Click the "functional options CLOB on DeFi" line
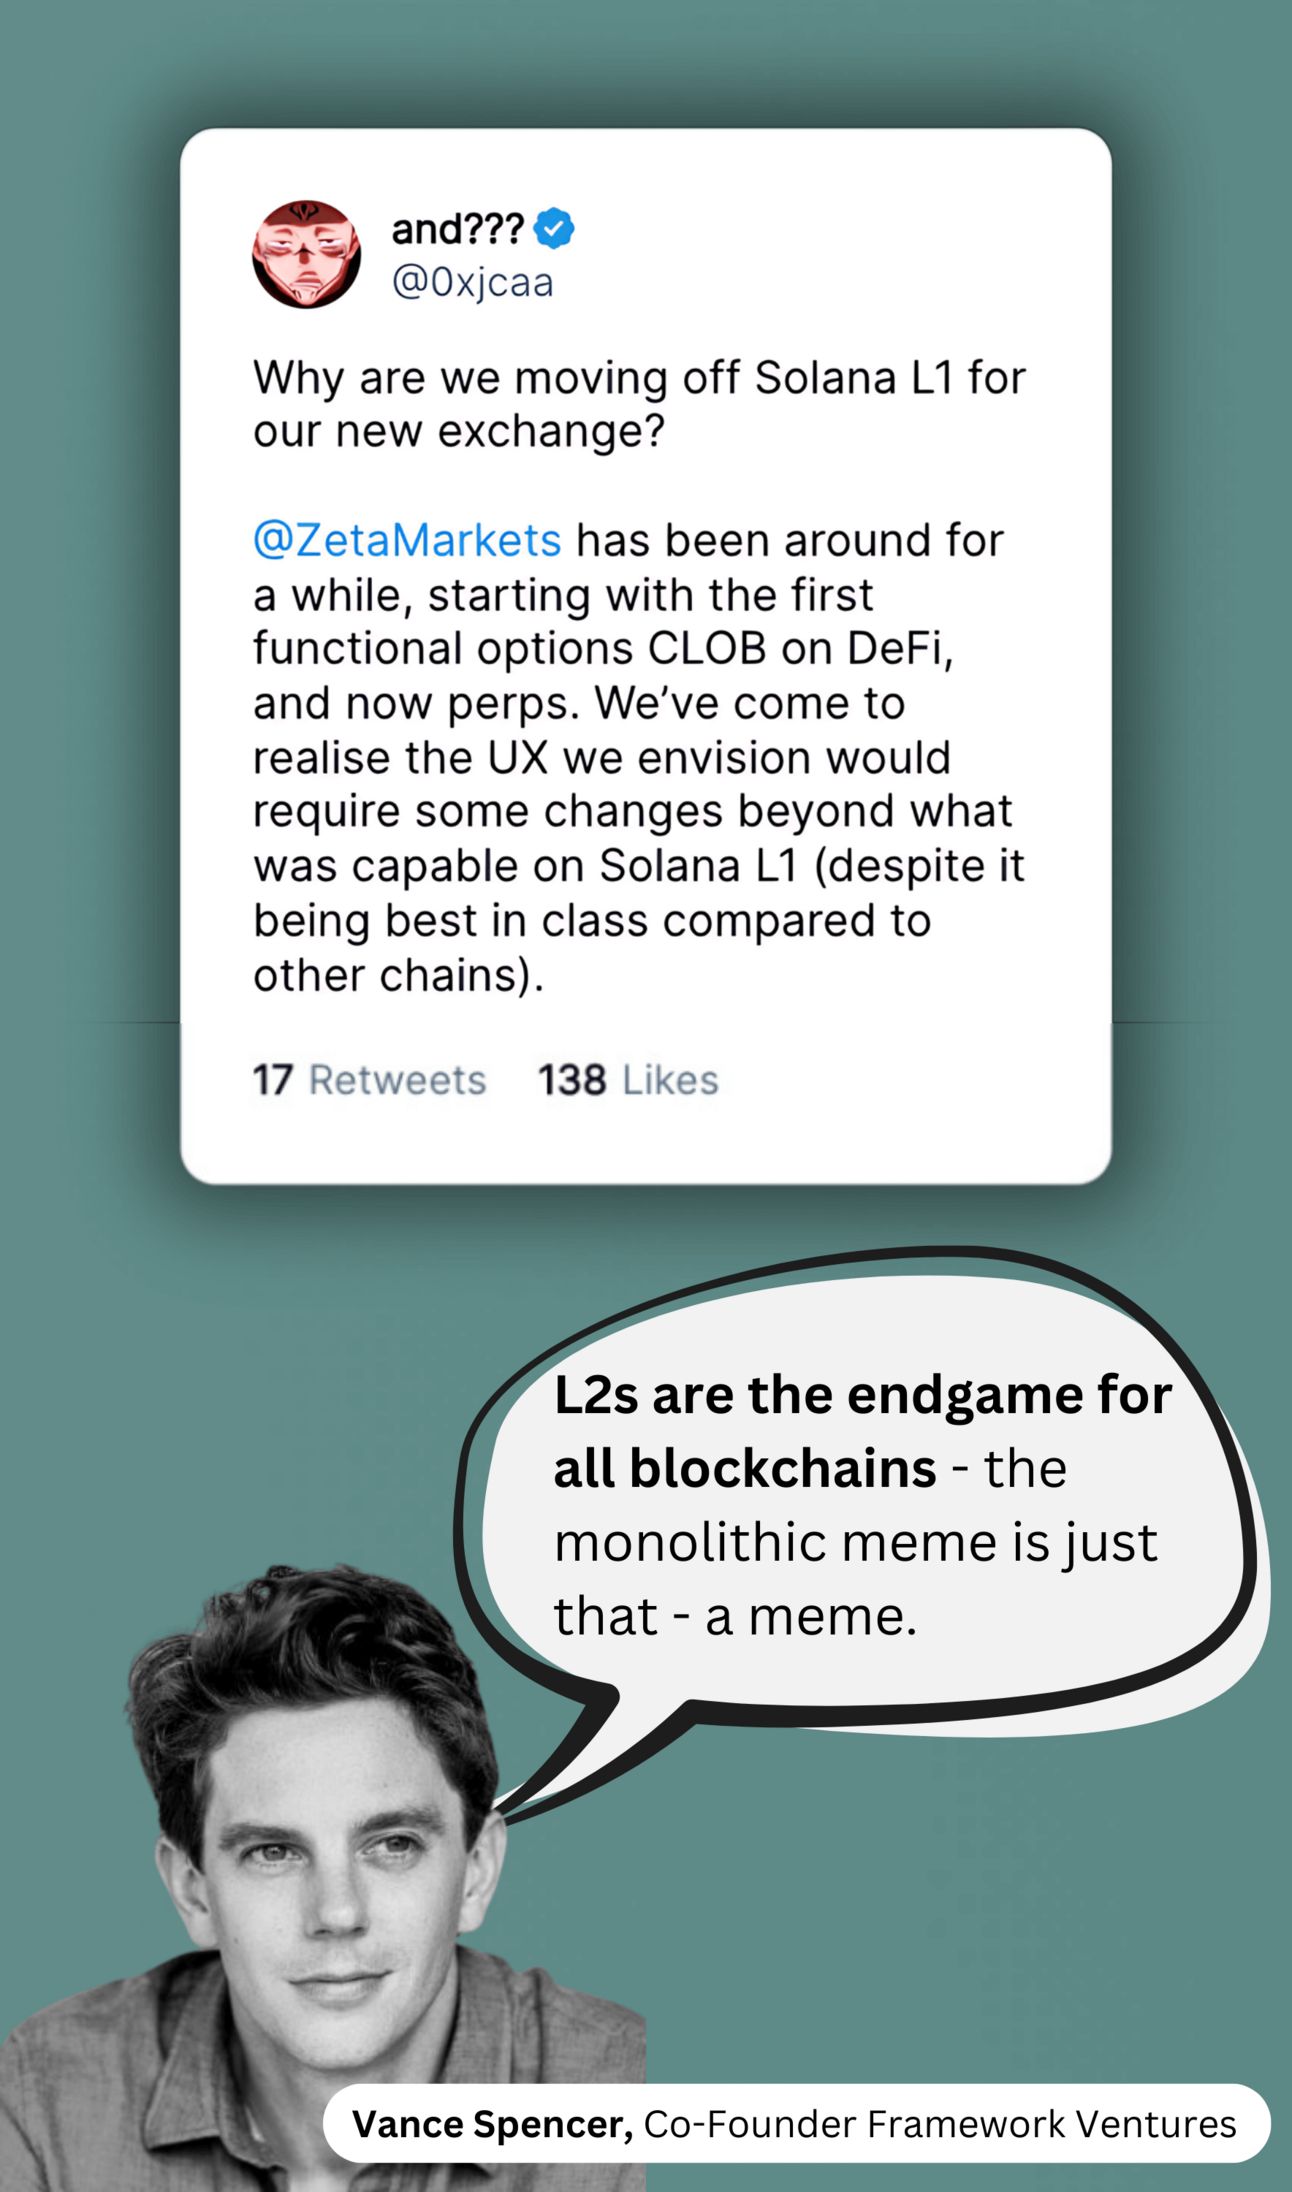Viewport: 1292px width, 2192px height. [x=603, y=649]
